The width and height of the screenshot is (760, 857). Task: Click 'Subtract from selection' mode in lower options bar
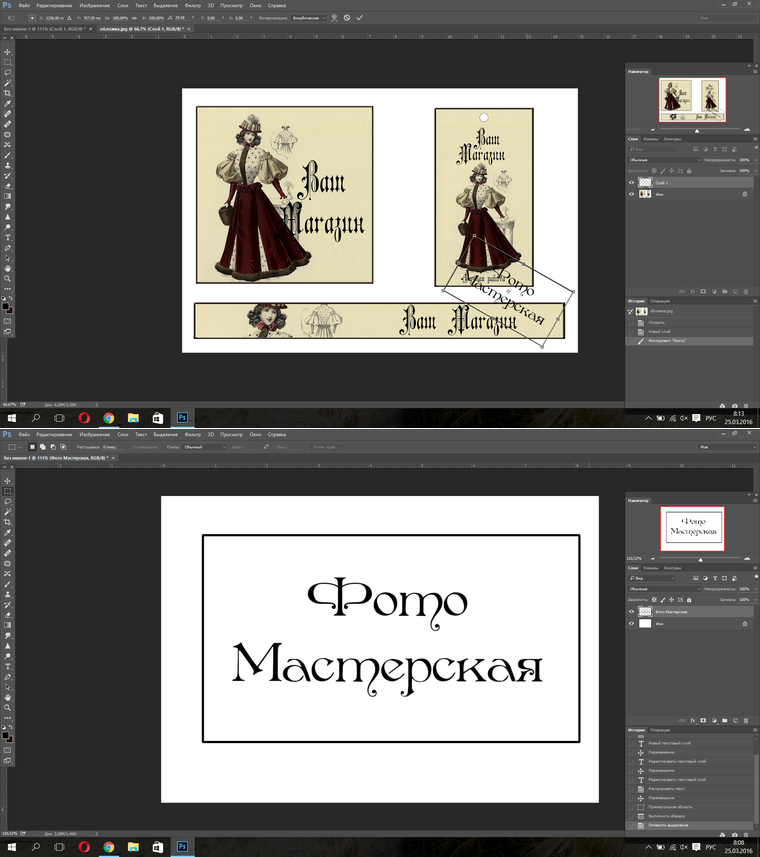pyautogui.click(x=53, y=447)
